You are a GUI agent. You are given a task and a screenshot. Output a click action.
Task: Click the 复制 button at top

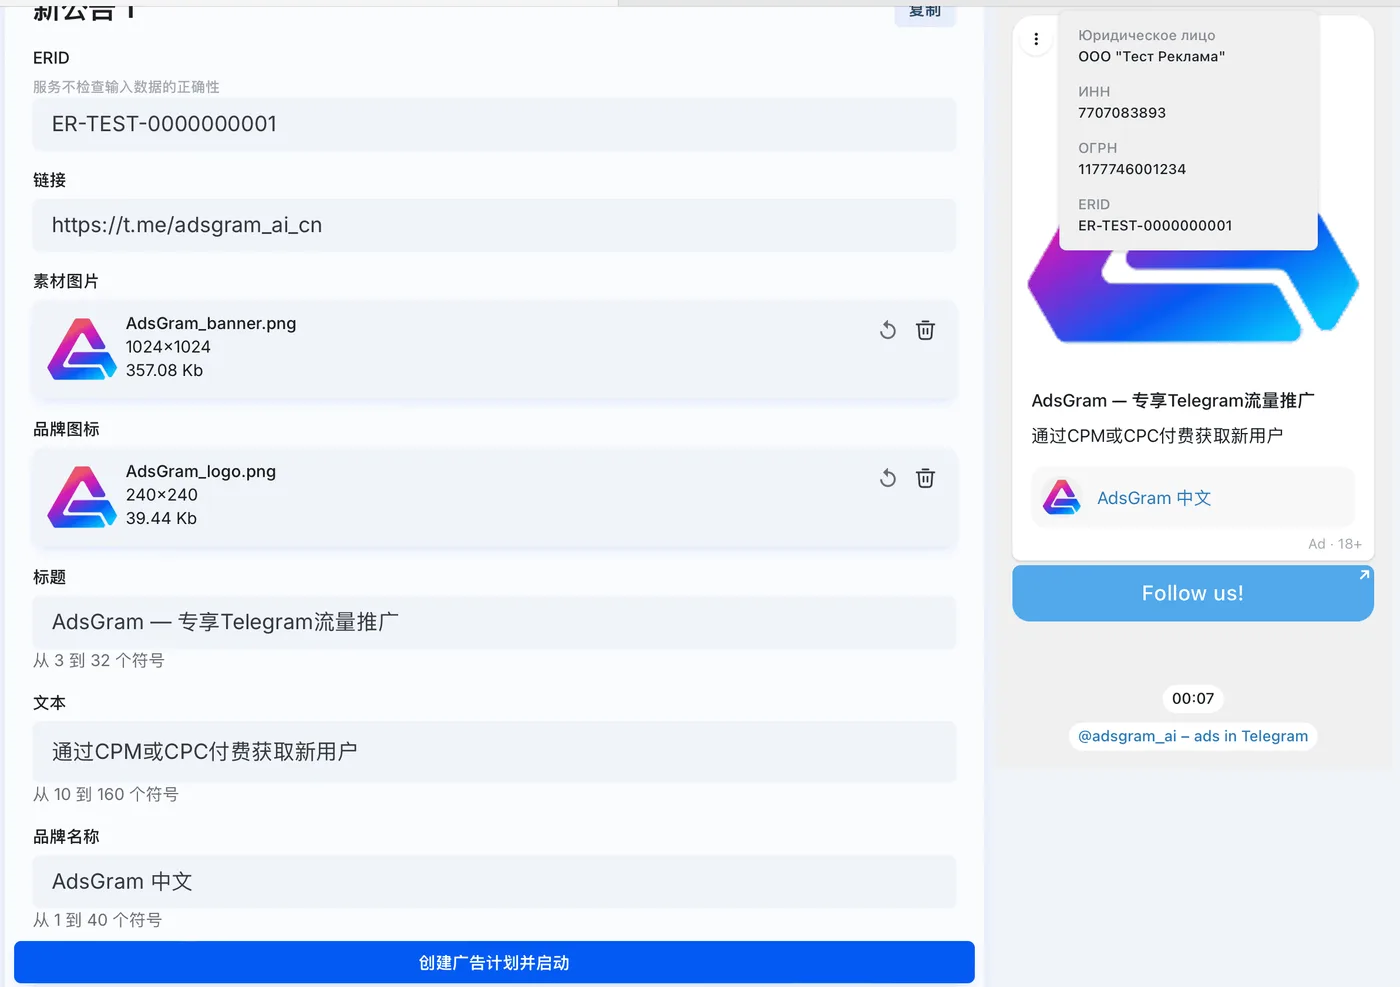(x=925, y=12)
